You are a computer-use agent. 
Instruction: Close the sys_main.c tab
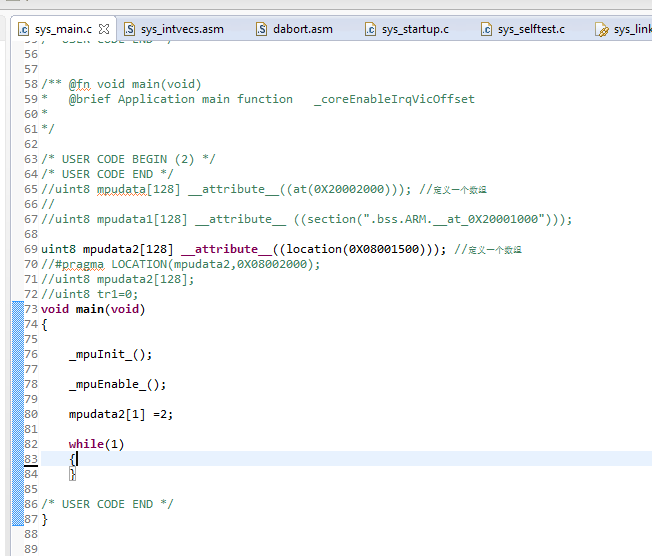104,29
